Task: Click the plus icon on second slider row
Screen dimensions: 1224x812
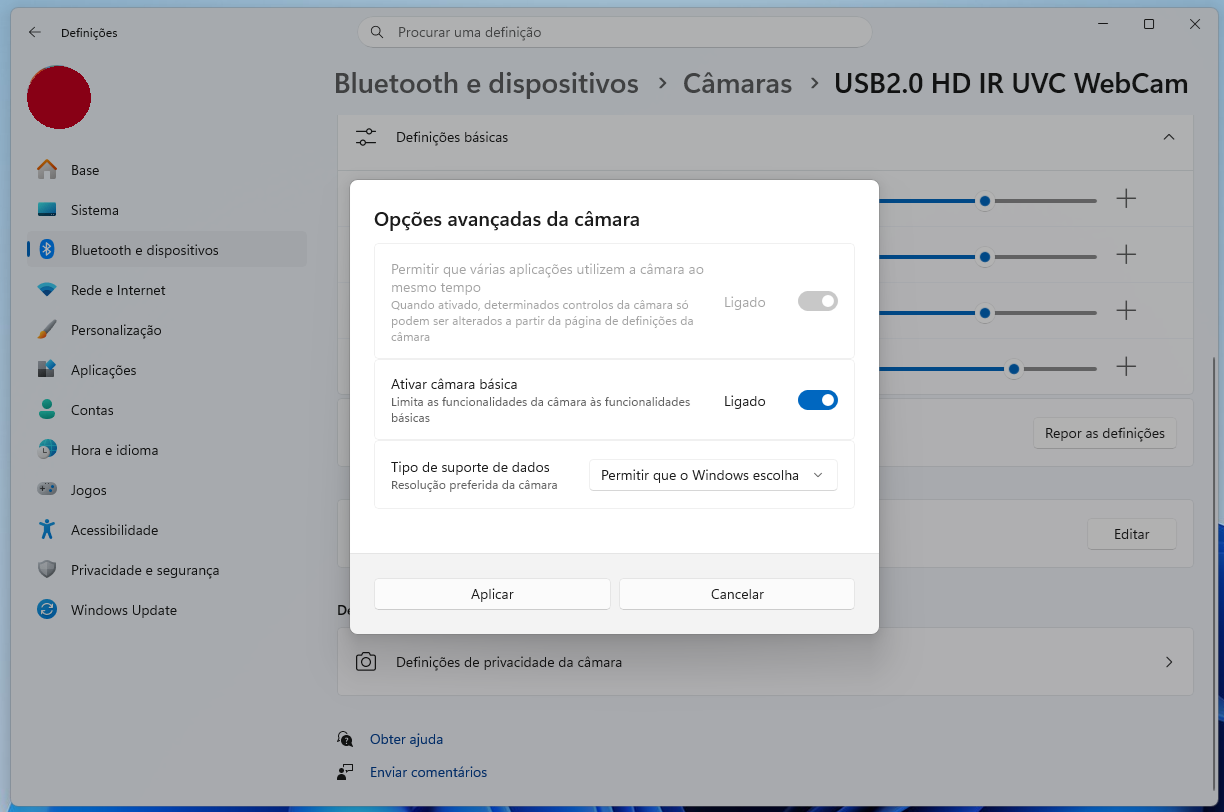Action: [1126, 255]
